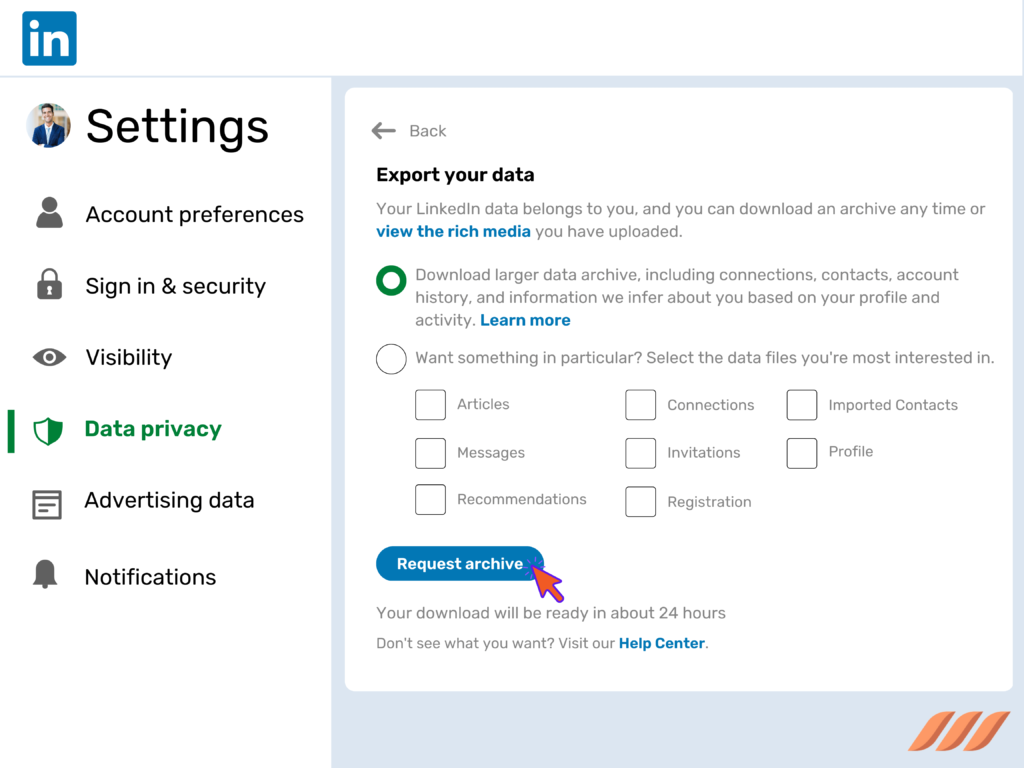Click the Sign in & security lock icon
The height and width of the screenshot is (768, 1024).
coord(48,285)
